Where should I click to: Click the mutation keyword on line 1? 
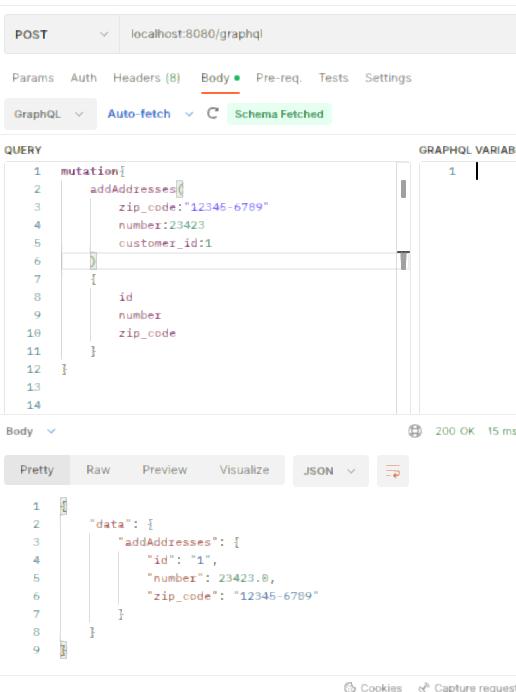(x=89, y=171)
